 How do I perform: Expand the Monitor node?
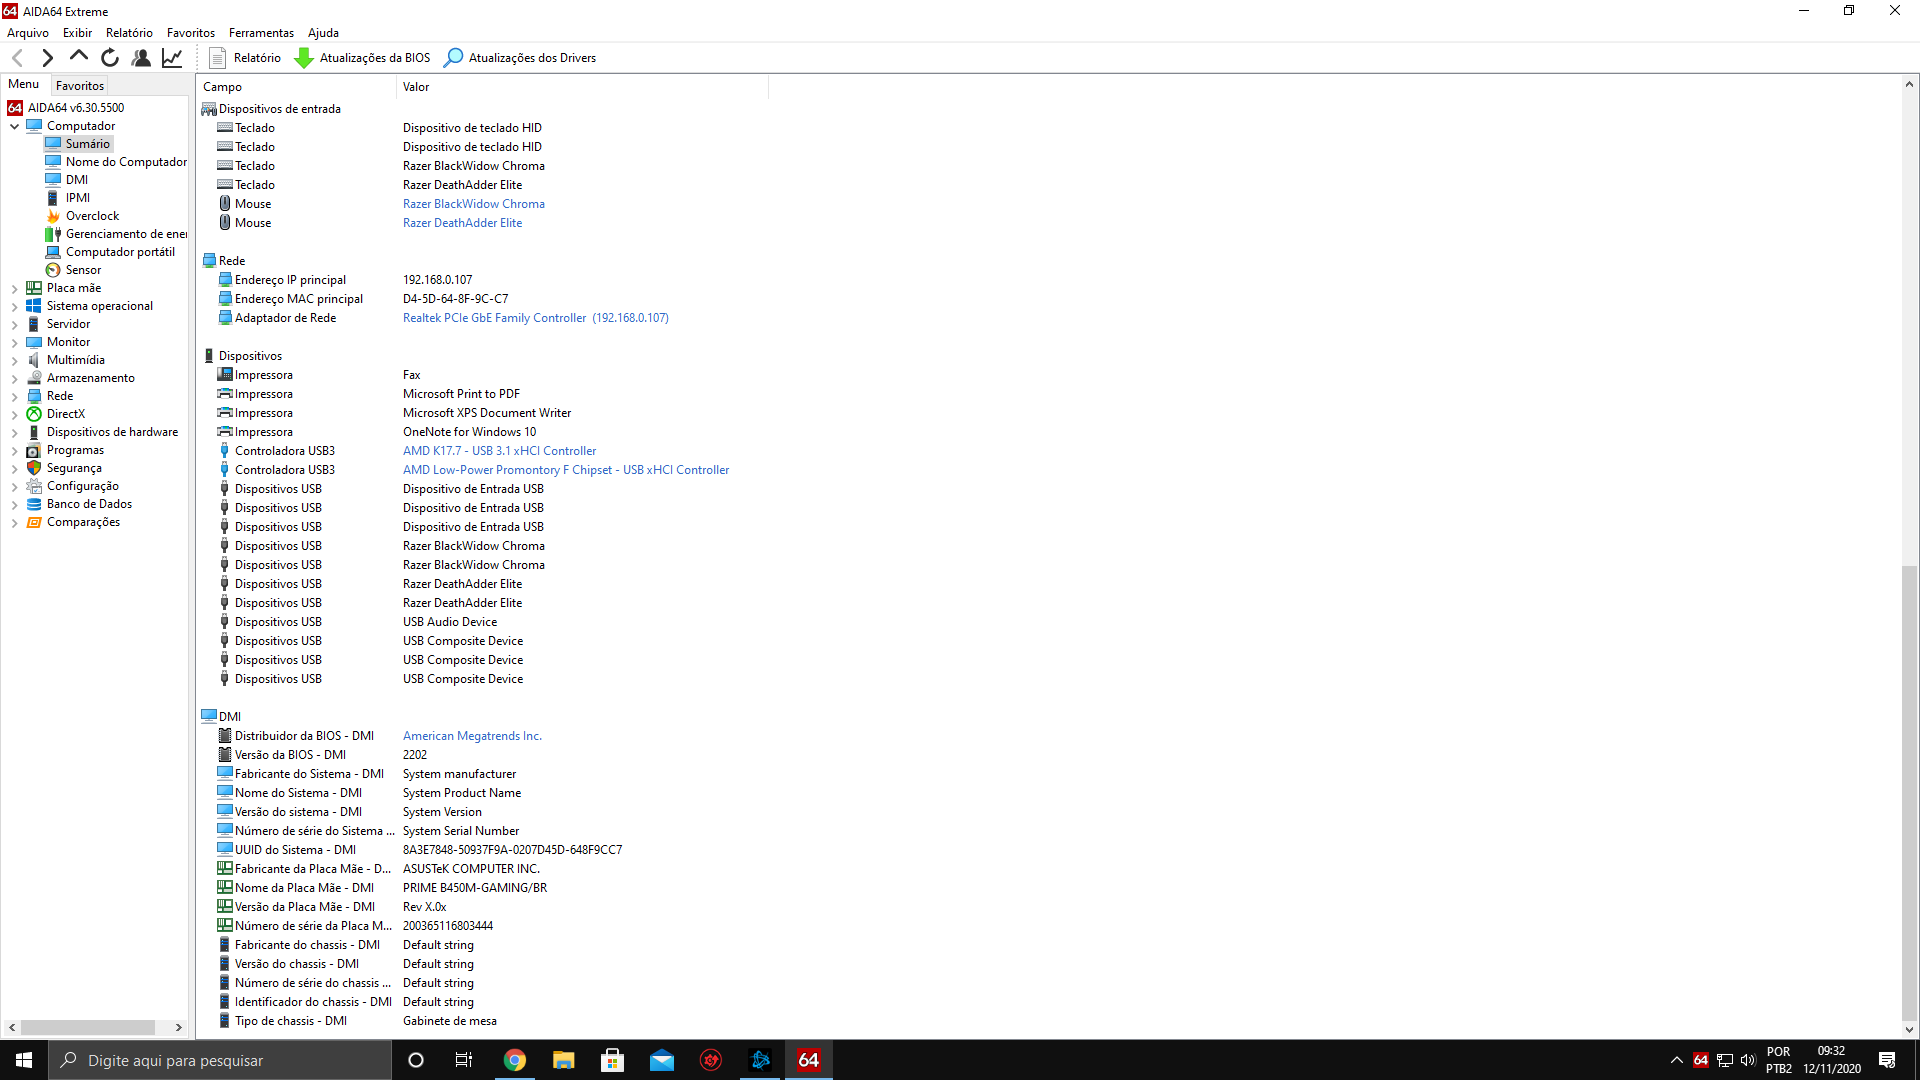14,342
